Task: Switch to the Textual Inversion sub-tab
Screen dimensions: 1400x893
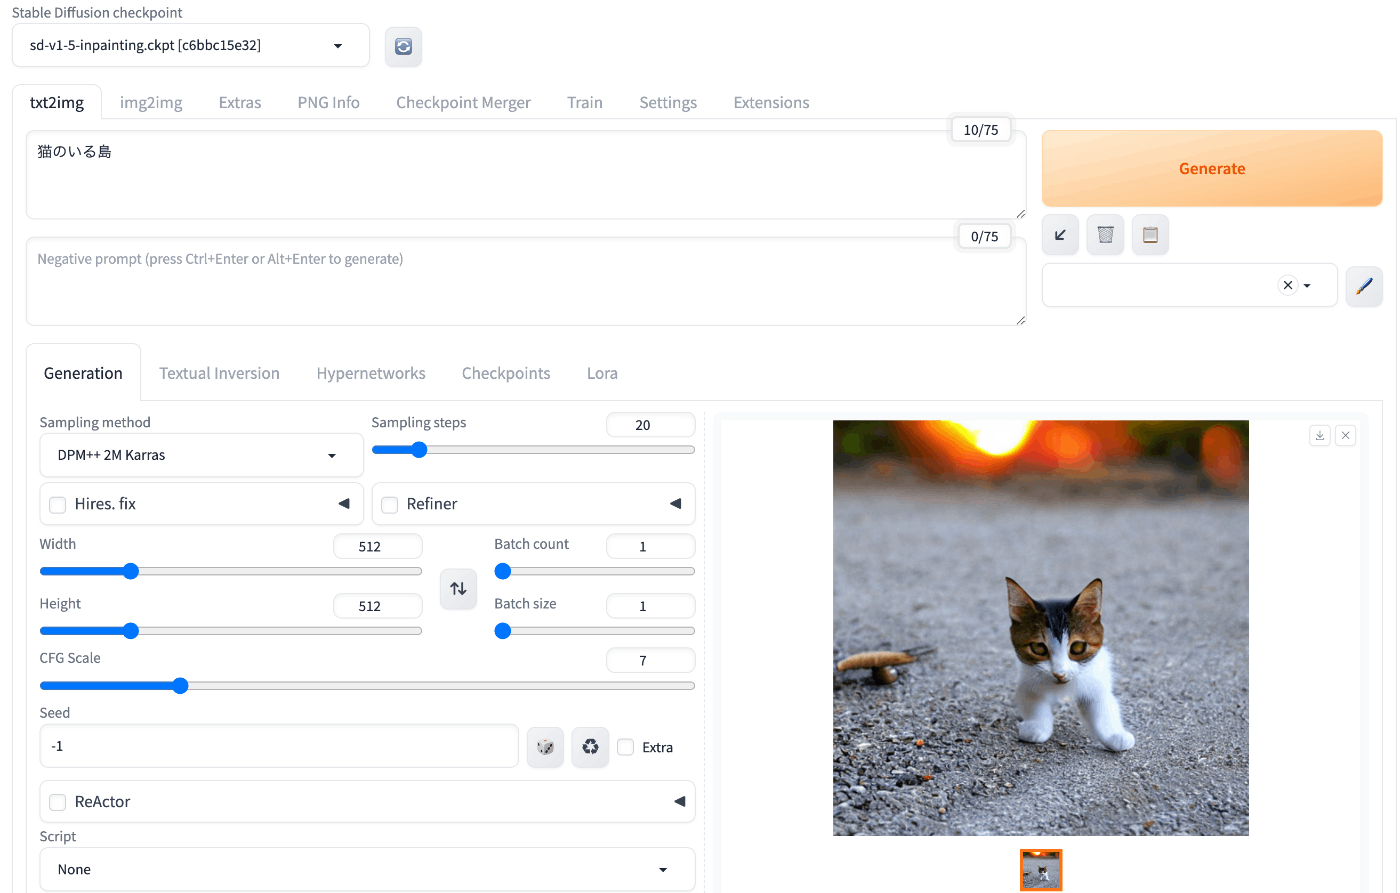Action: click(219, 373)
